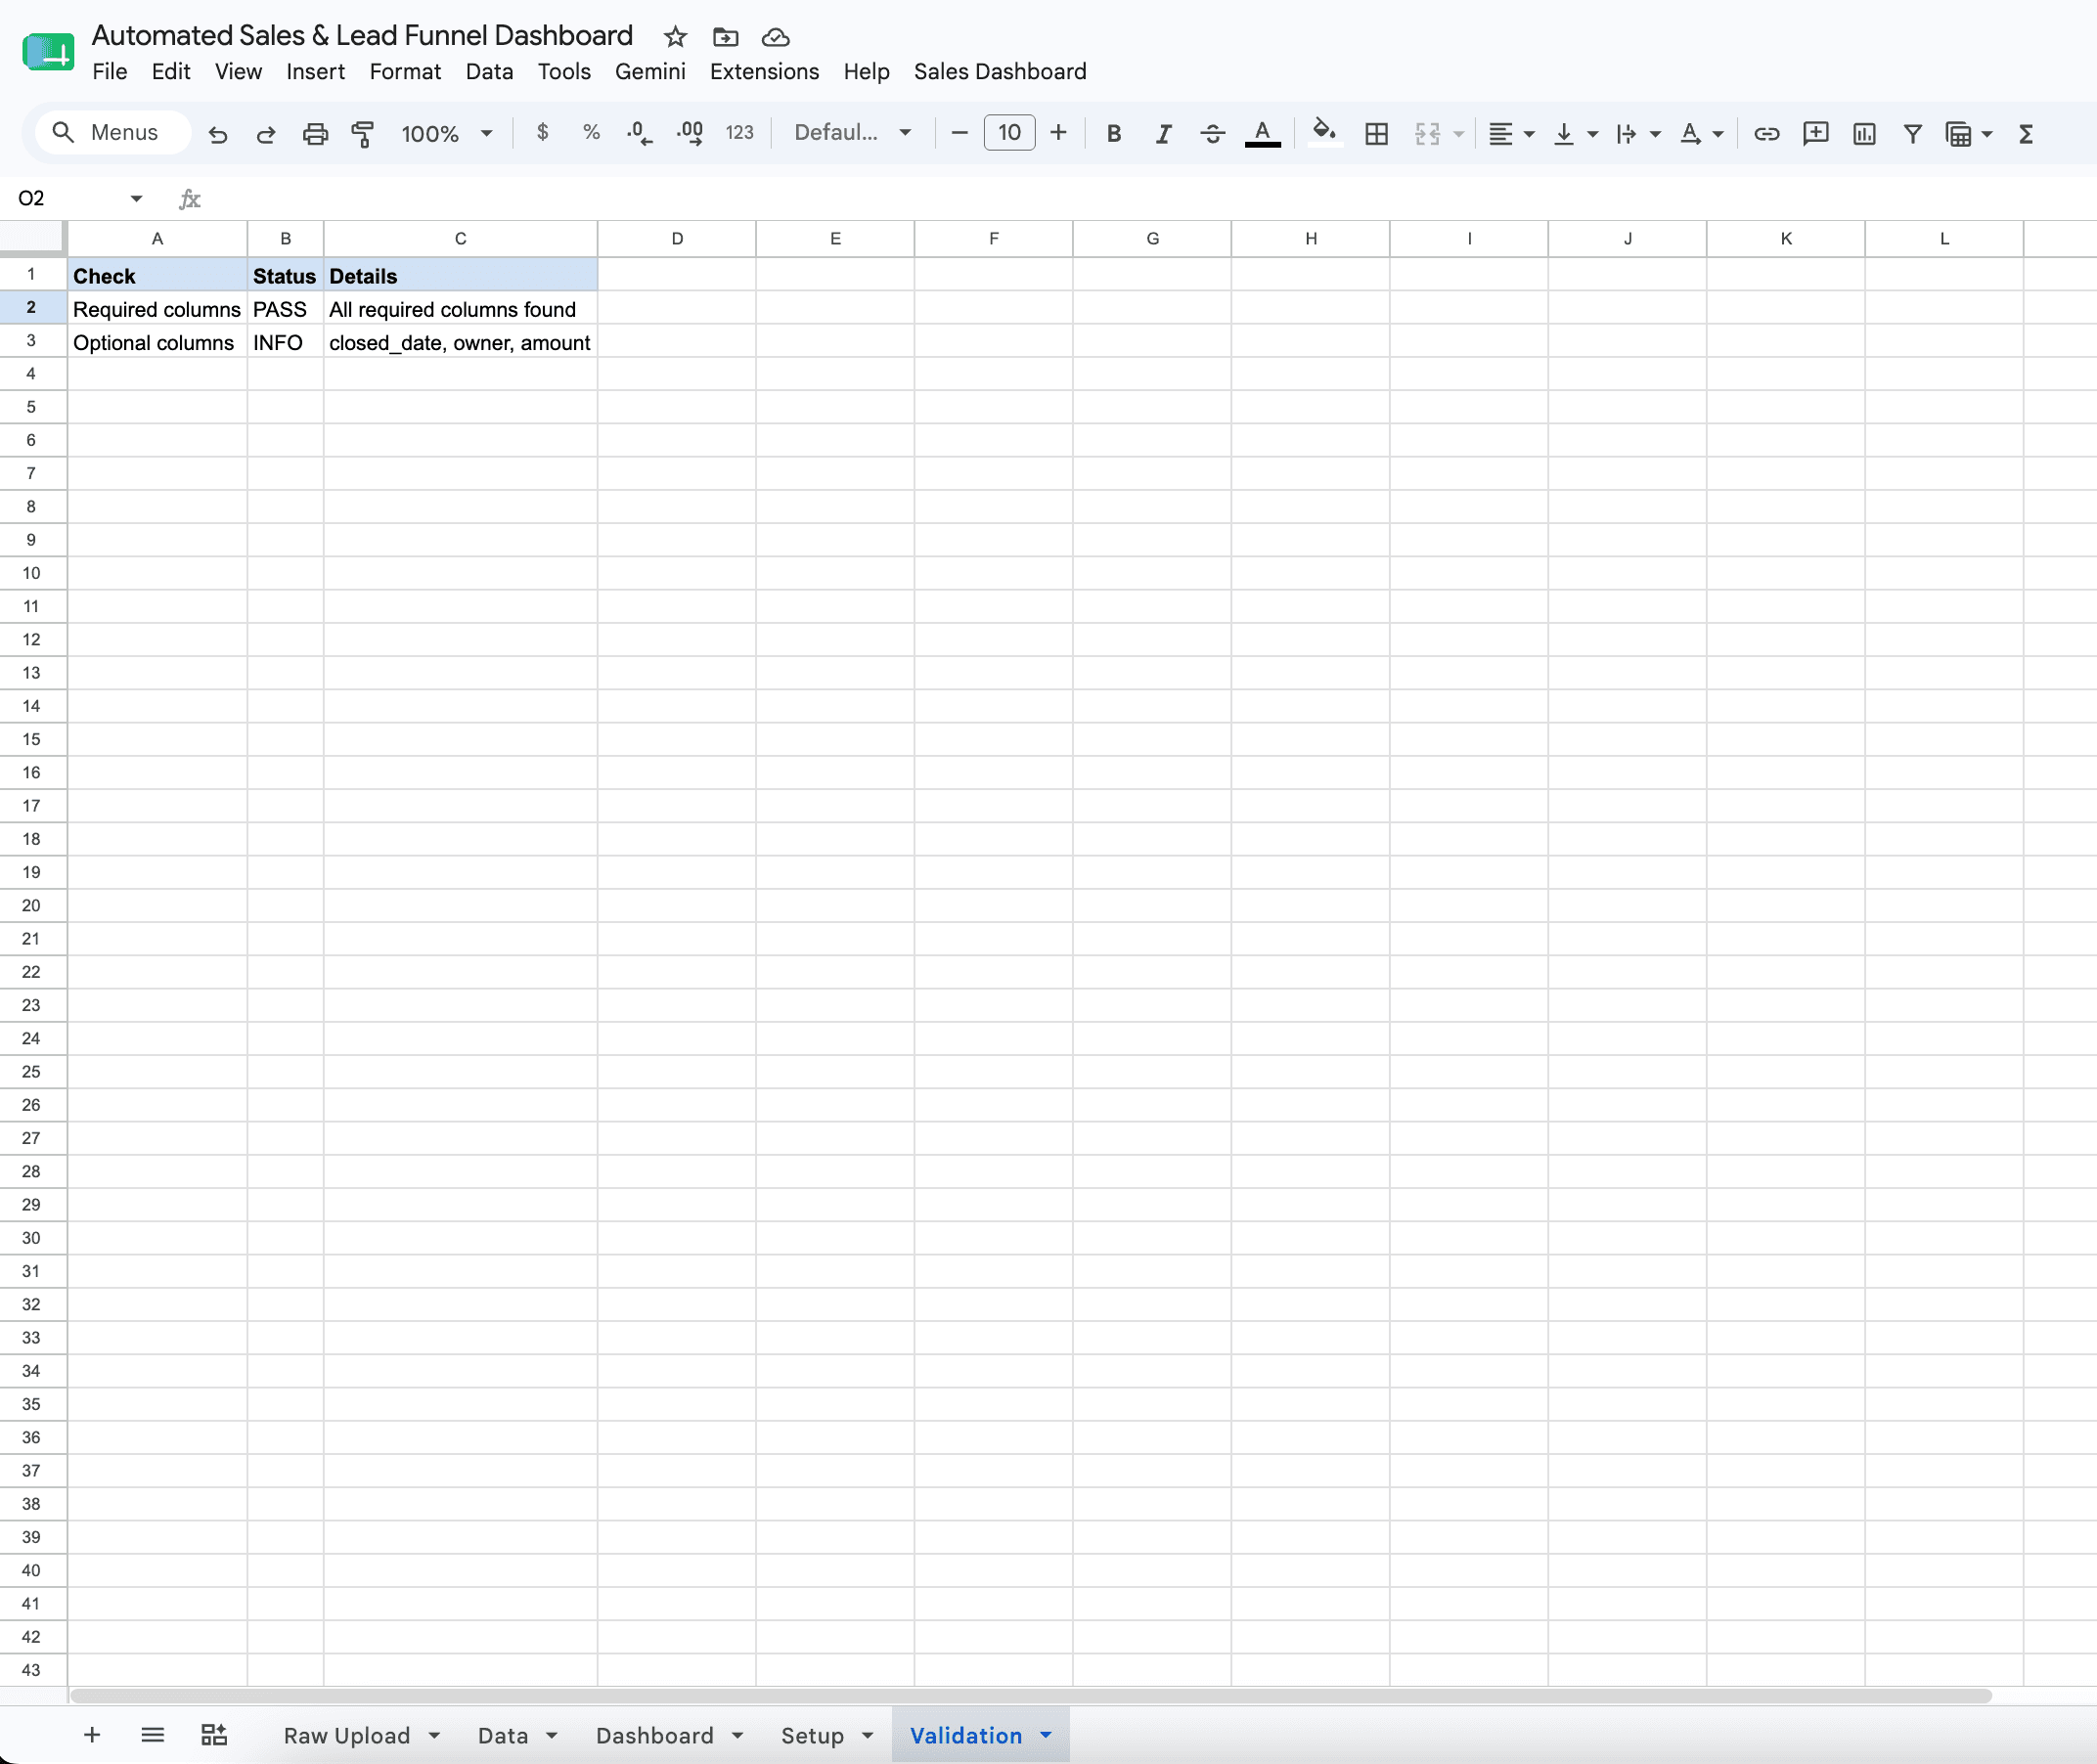Click the table/filter views icon

tap(1958, 133)
